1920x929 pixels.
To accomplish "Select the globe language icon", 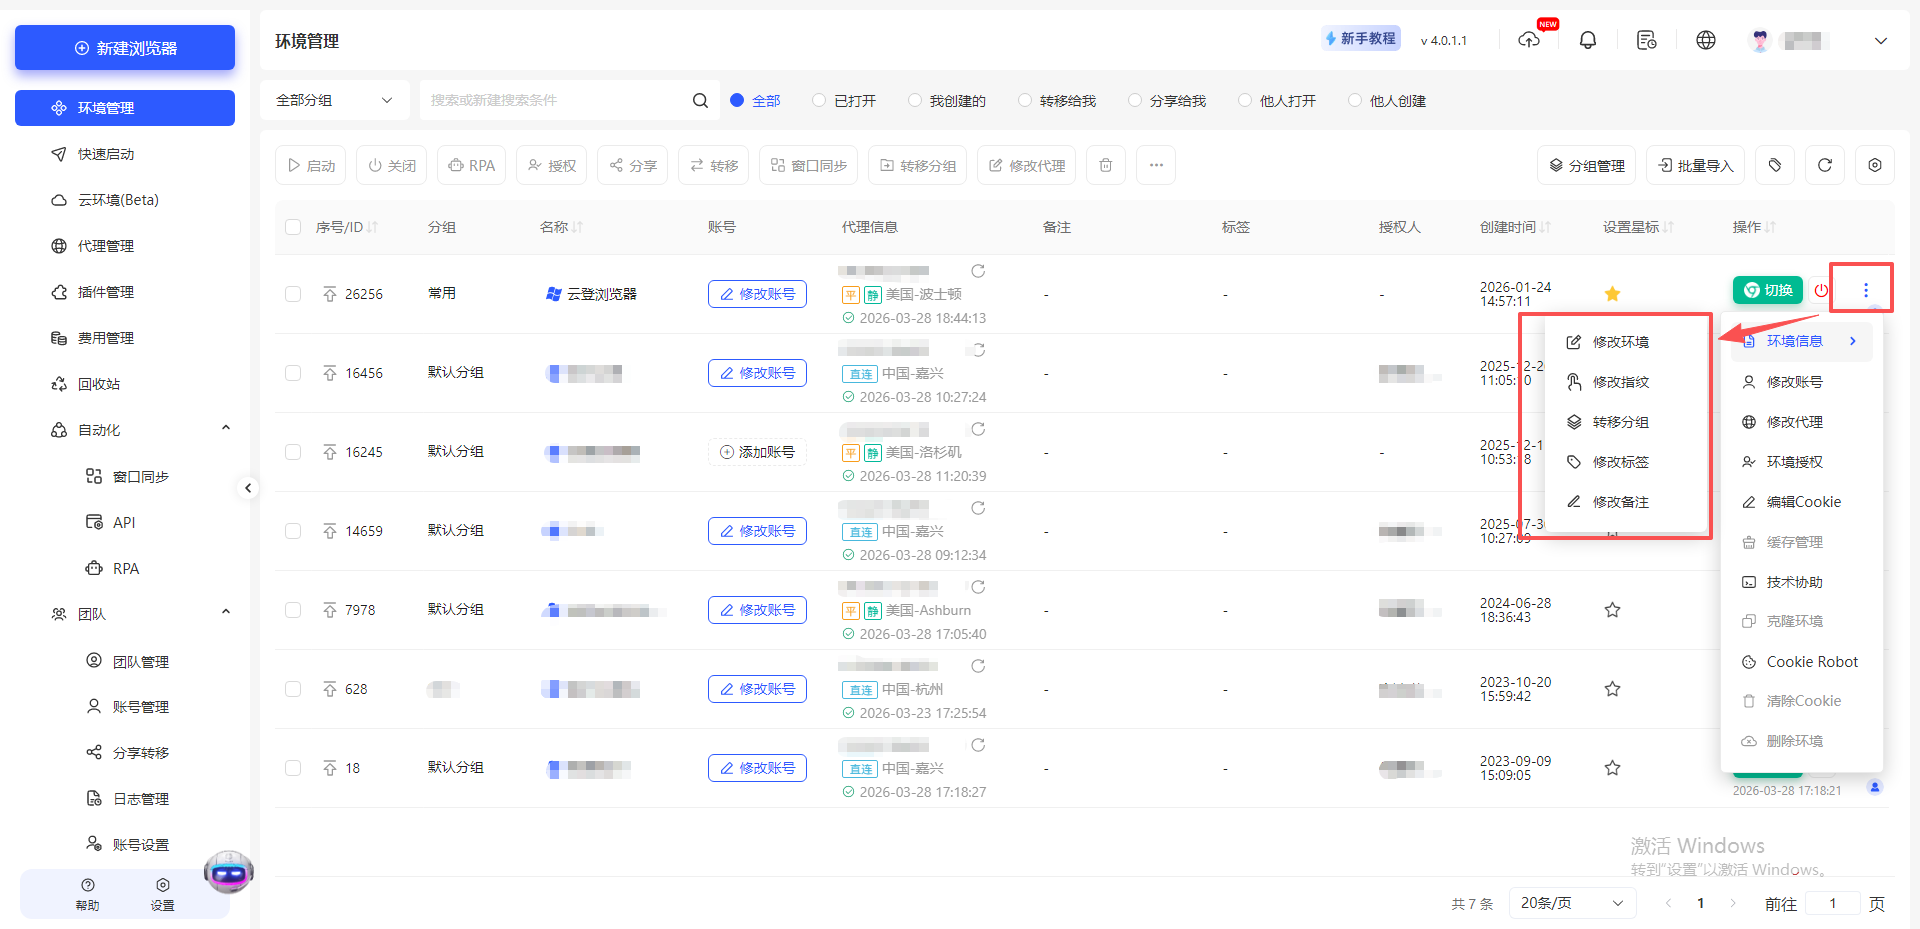I will [1706, 40].
